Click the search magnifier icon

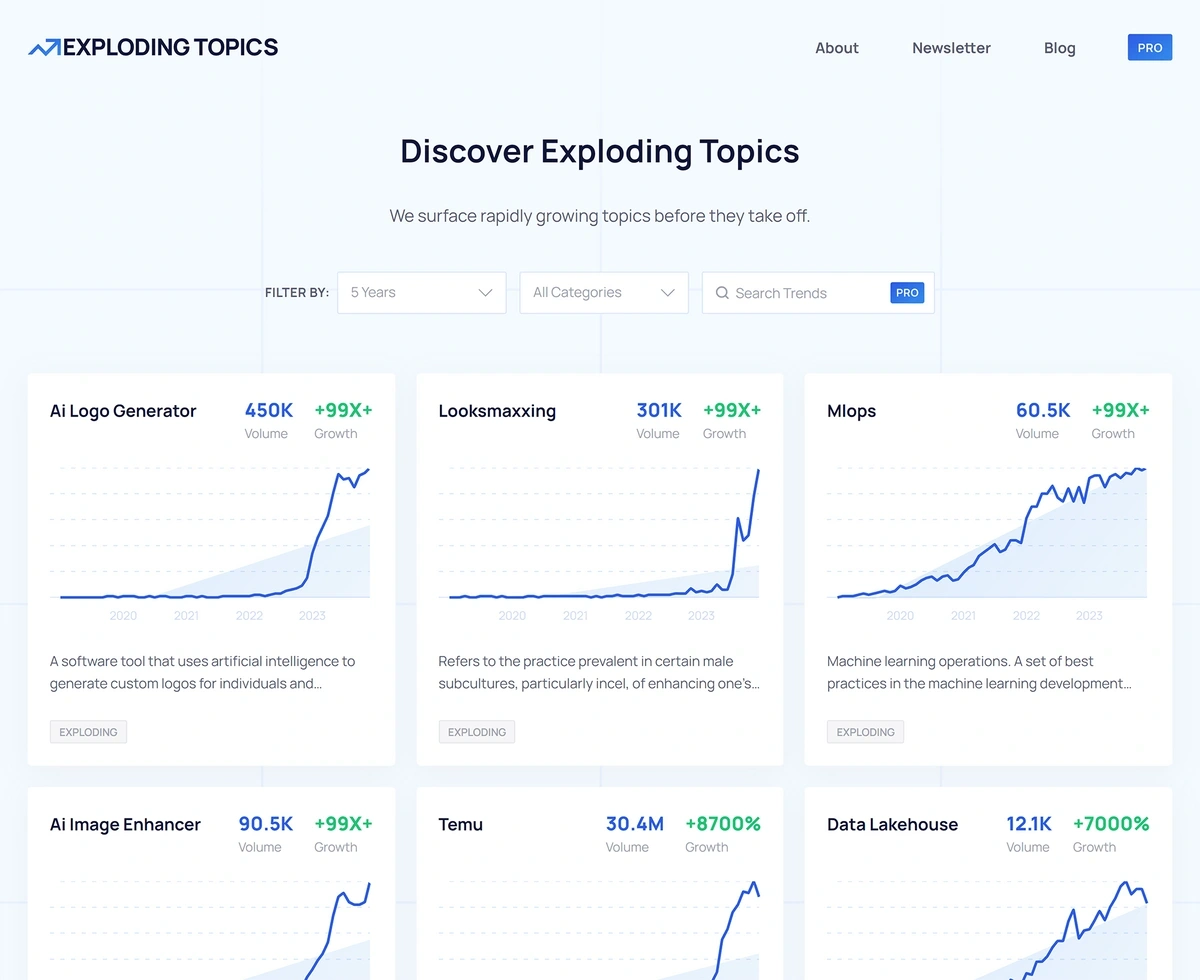[x=722, y=293]
